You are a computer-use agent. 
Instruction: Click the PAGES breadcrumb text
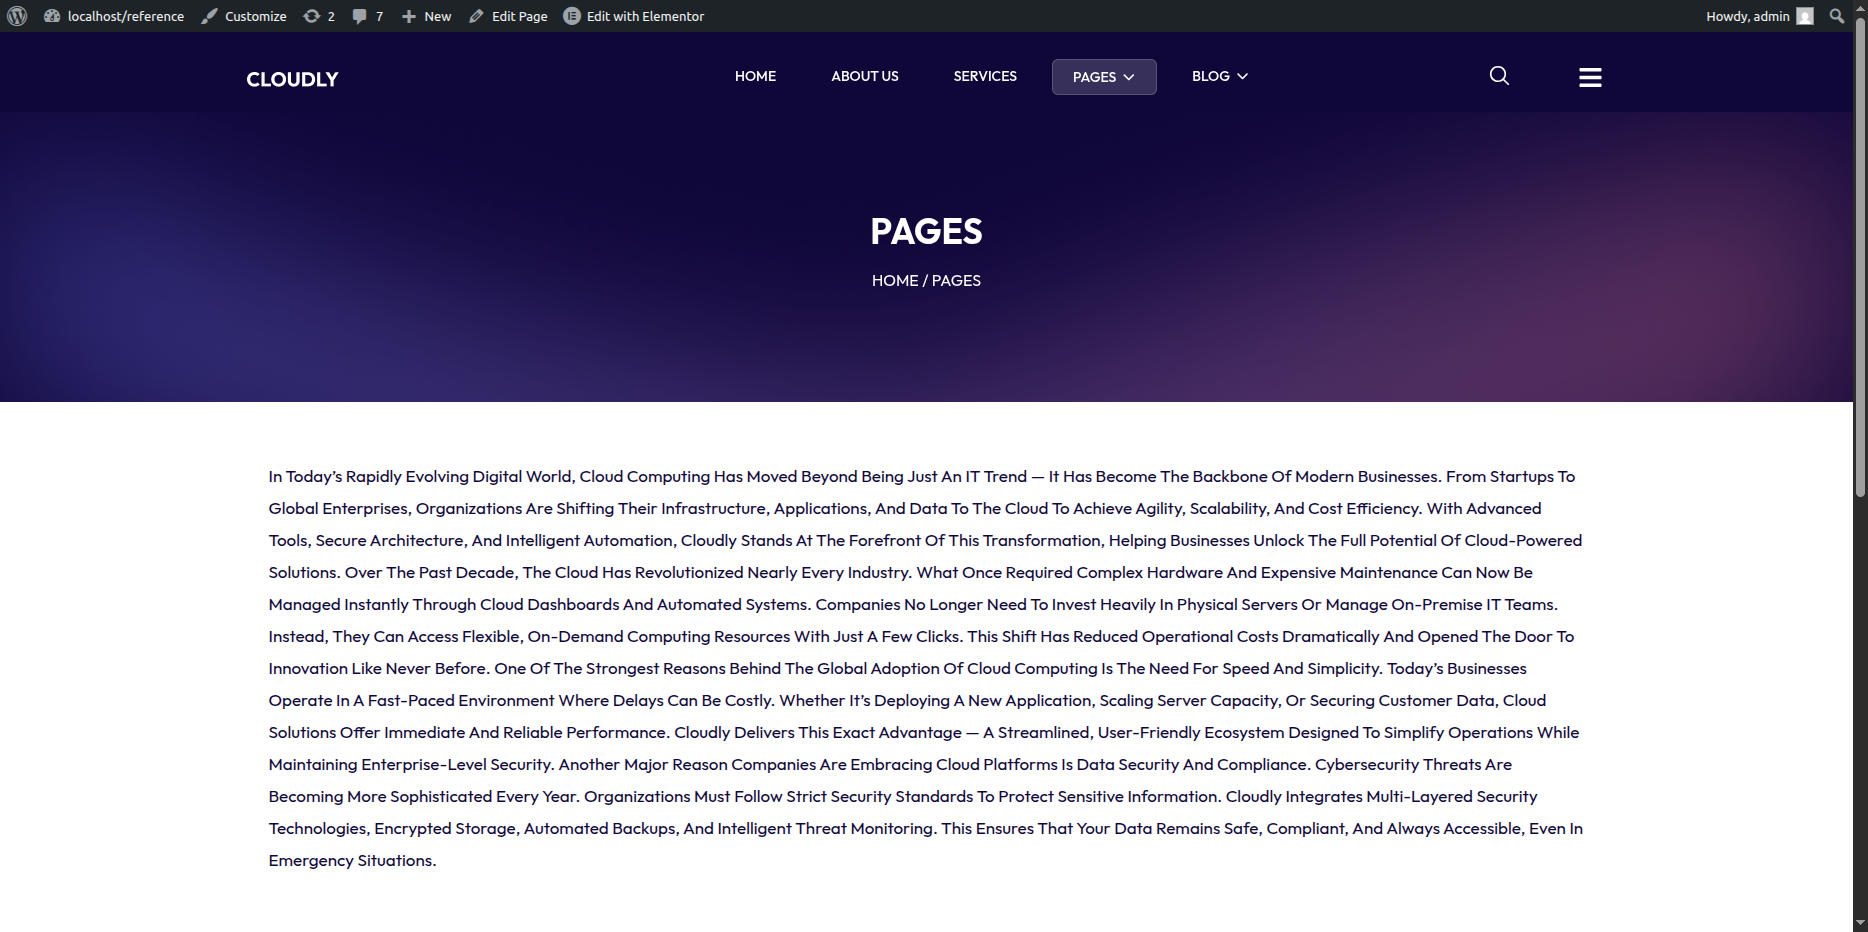tap(956, 281)
